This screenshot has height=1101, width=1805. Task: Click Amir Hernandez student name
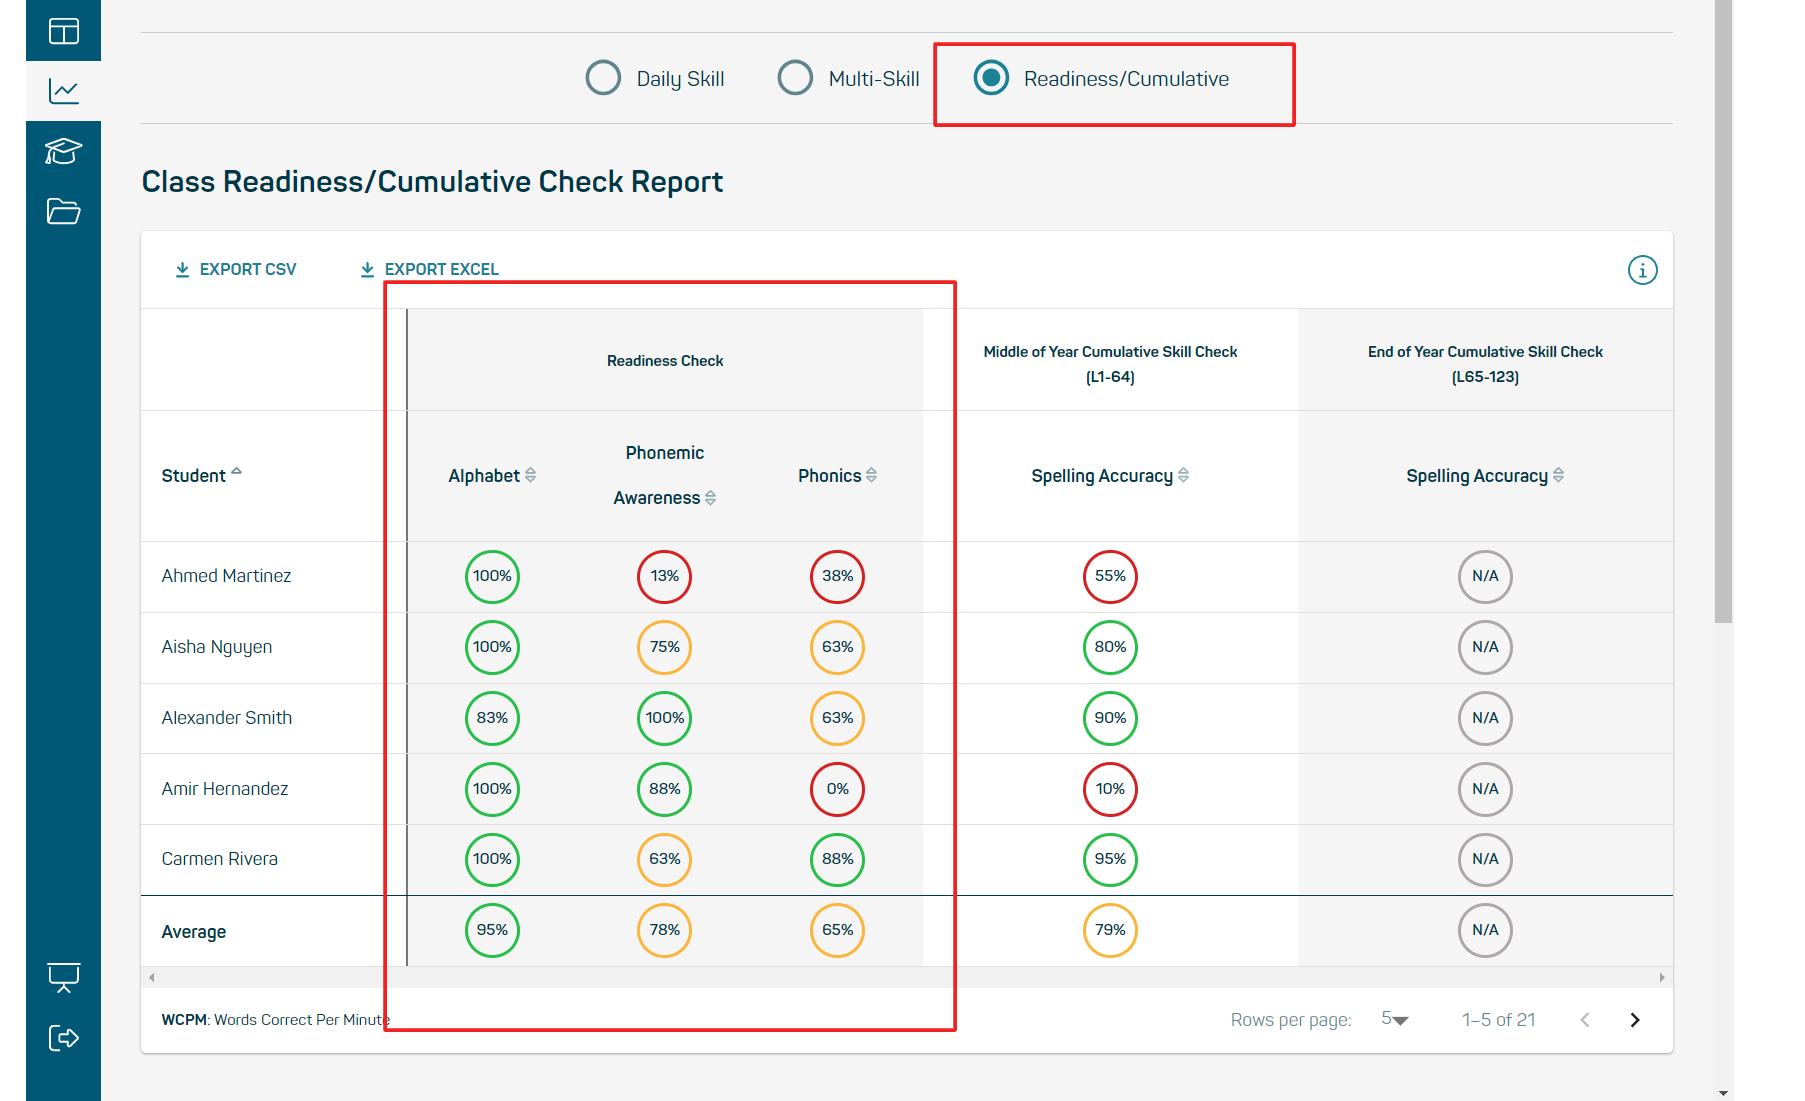tap(225, 789)
